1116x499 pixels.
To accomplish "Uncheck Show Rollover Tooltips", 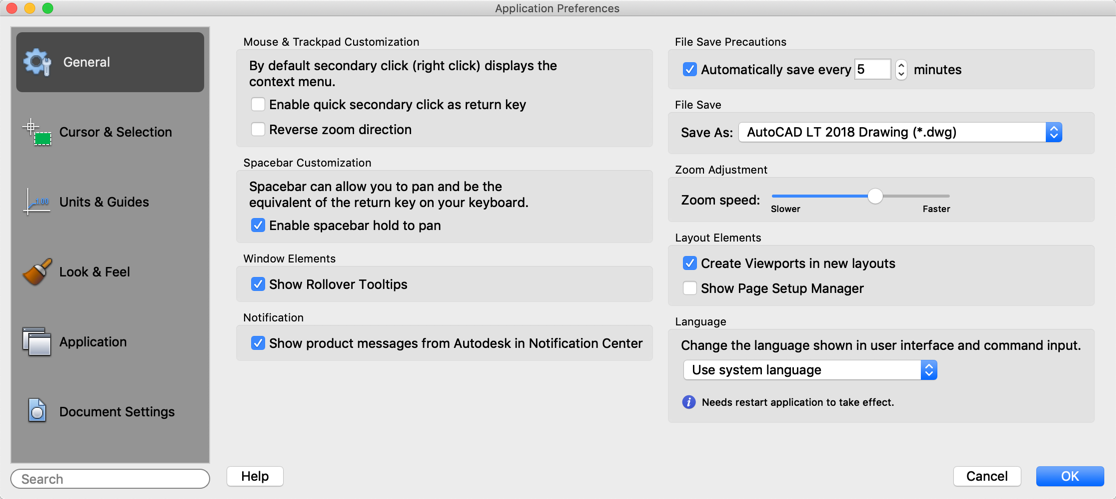I will click(258, 284).
